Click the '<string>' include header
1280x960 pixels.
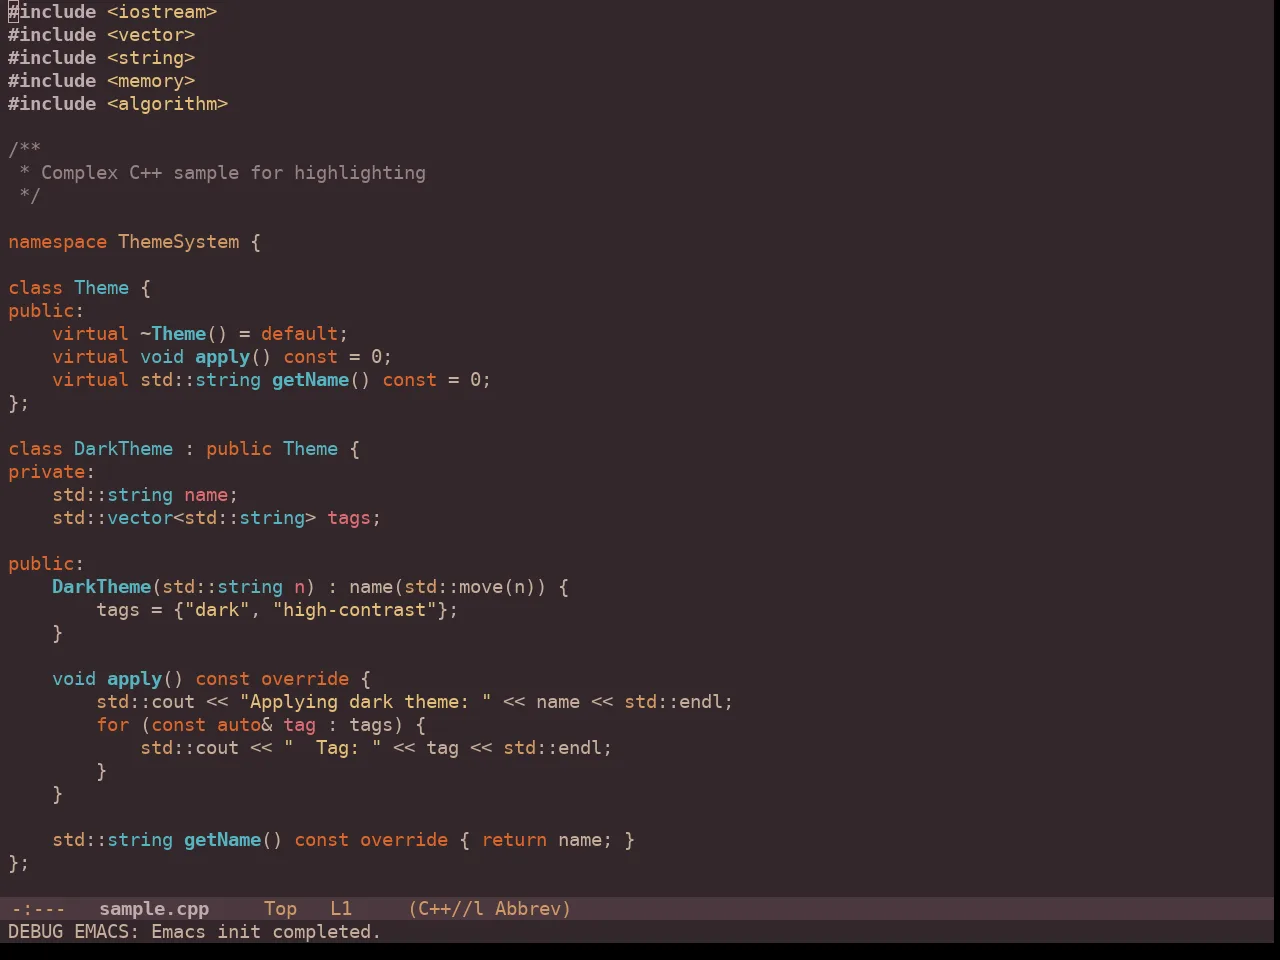click(151, 58)
